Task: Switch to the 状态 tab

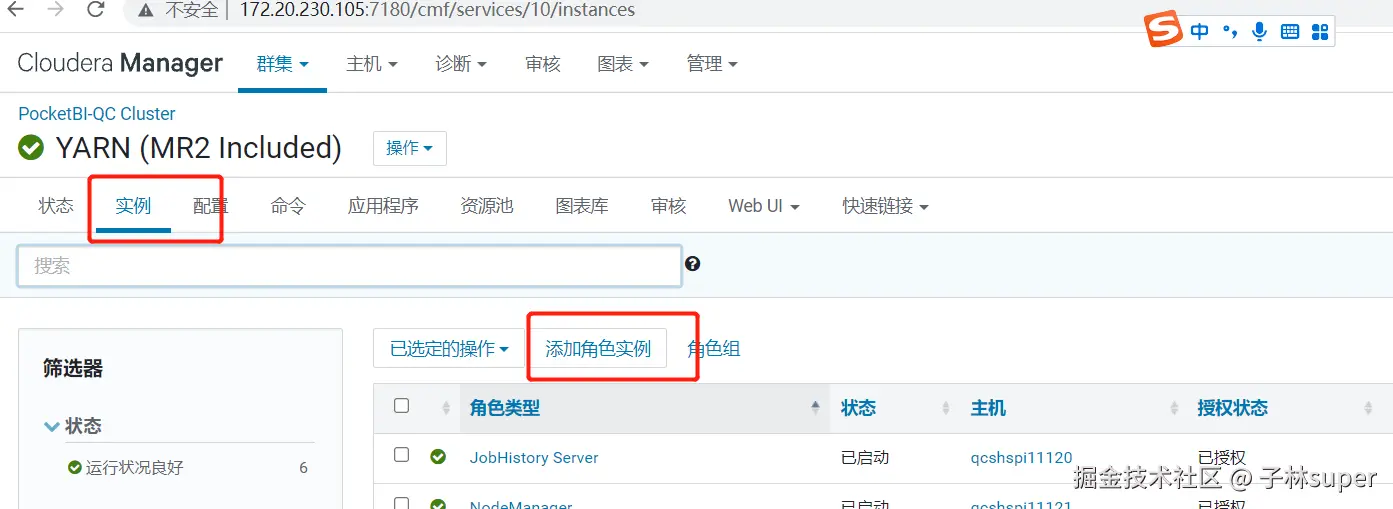Action: [56, 206]
